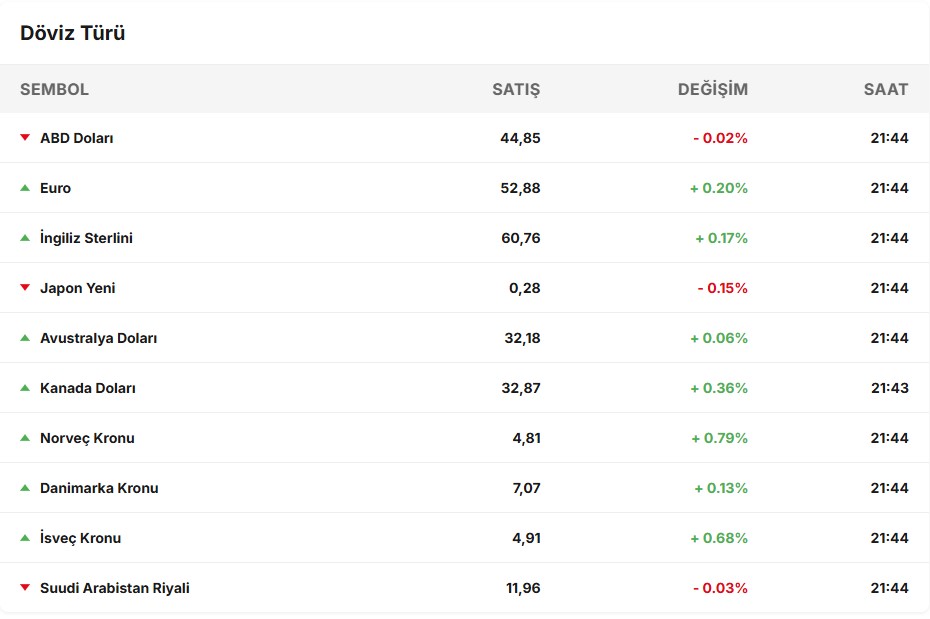930x619 pixels.
Task: Select the İsveç Kronu currency name
Action: point(80,538)
